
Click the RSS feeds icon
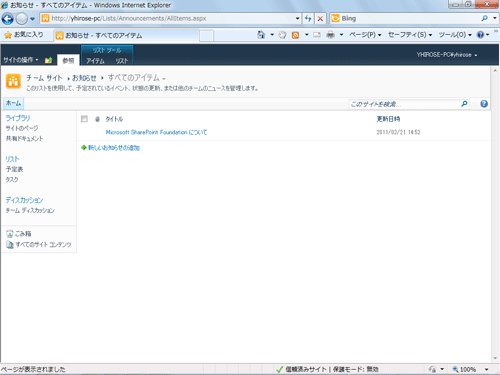295,35
